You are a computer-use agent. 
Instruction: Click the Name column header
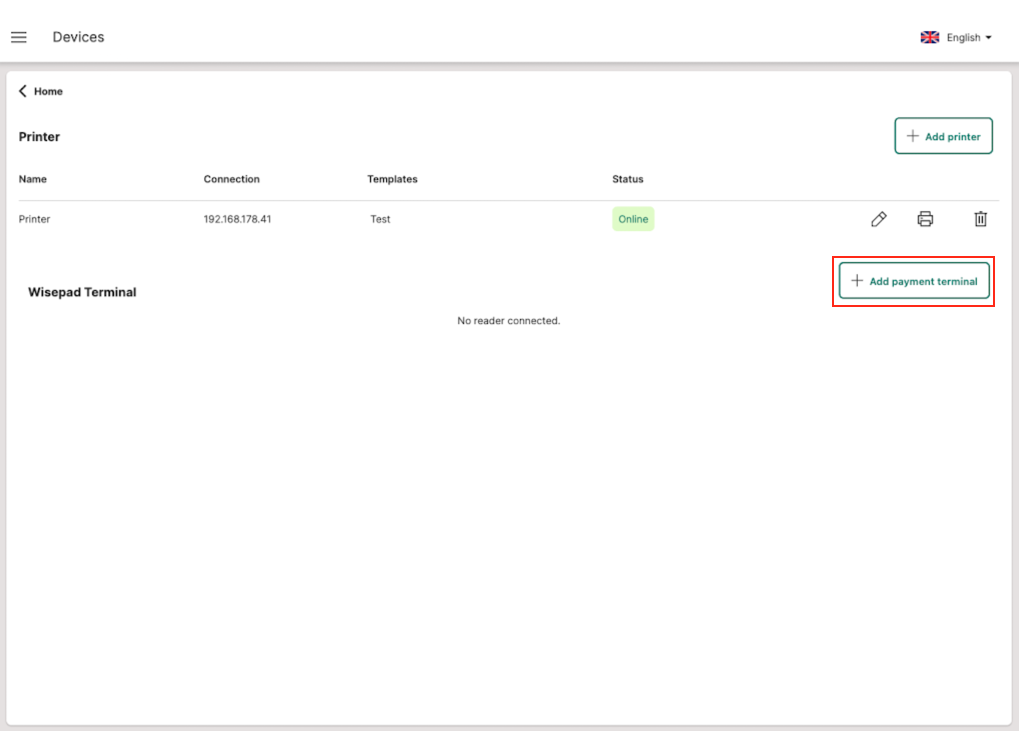coord(33,179)
